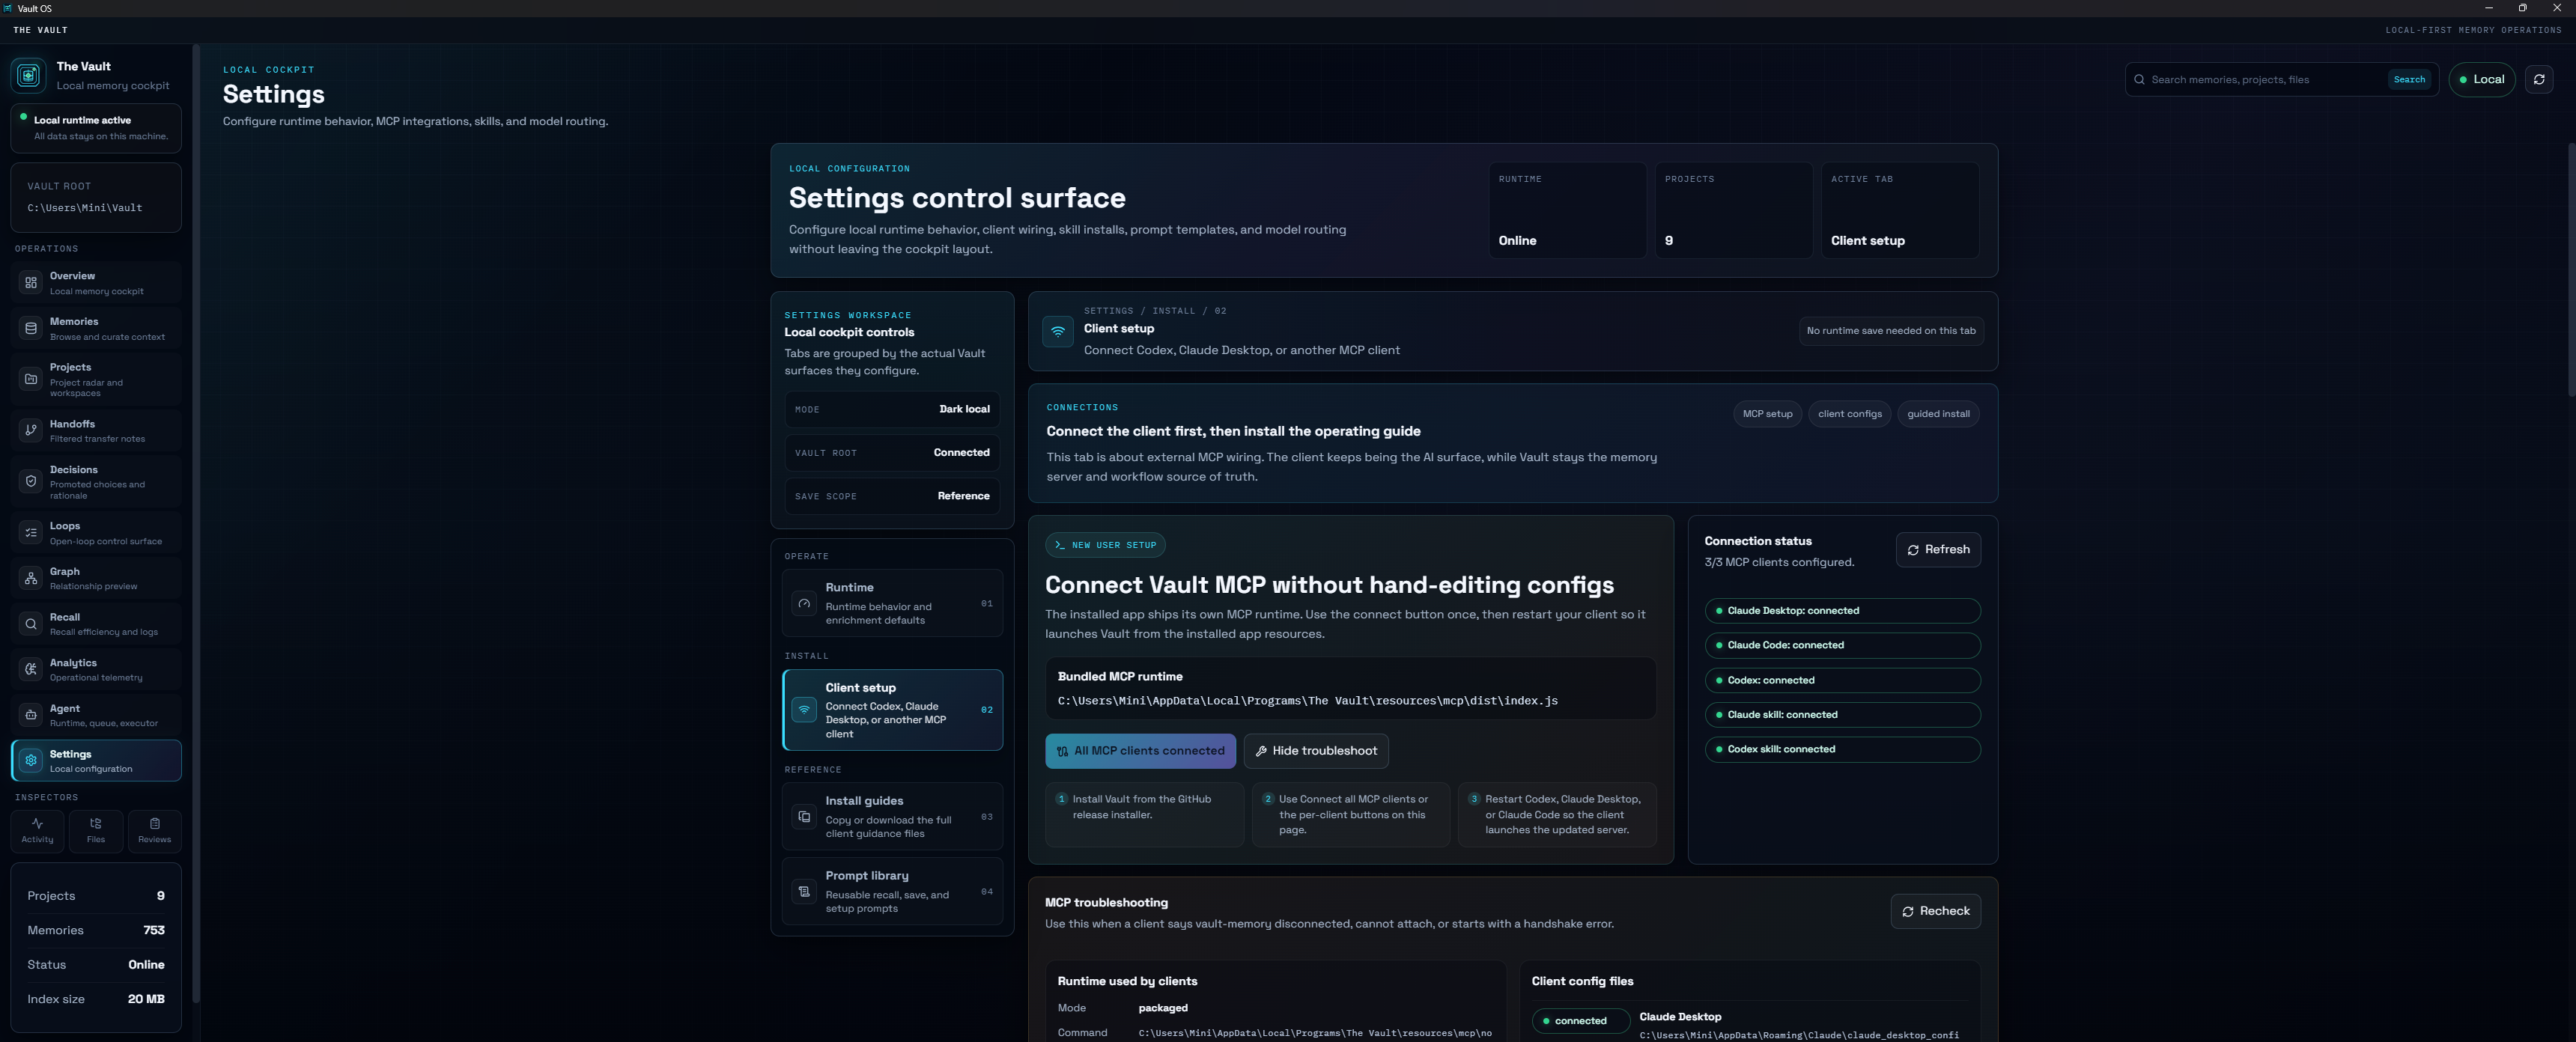Image resolution: width=2576 pixels, height=1042 pixels.
Task: Click the Memories count 753
Action: tap(154, 930)
